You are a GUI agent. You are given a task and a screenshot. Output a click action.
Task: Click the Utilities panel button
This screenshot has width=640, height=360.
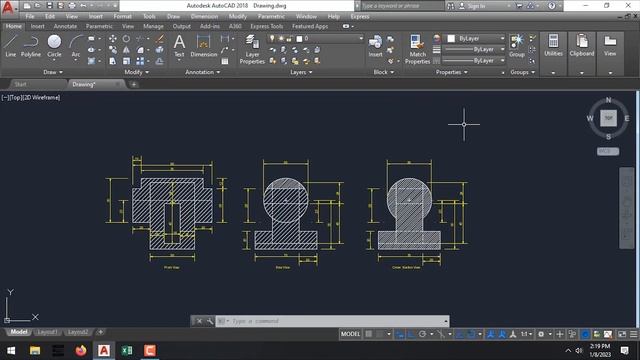(x=553, y=46)
